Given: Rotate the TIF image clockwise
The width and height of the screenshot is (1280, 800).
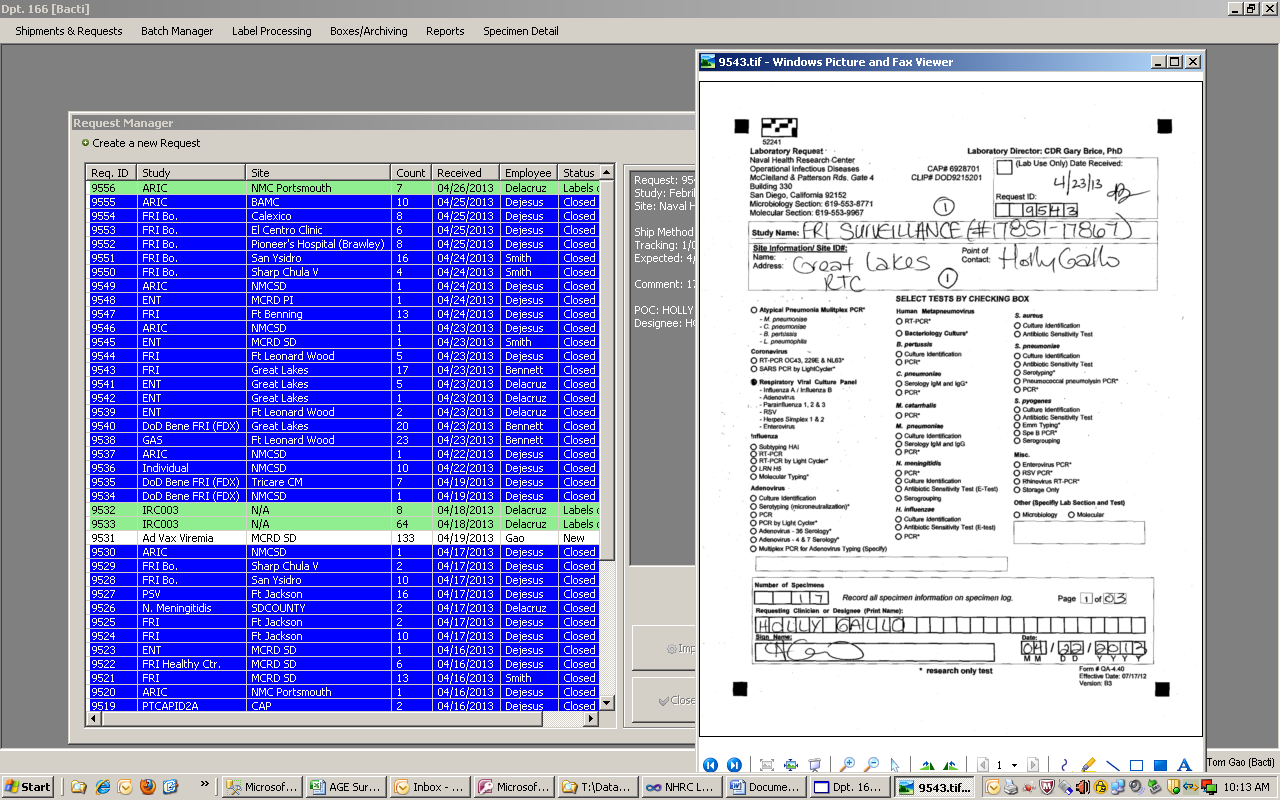Looking at the screenshot, I should 929,764.
